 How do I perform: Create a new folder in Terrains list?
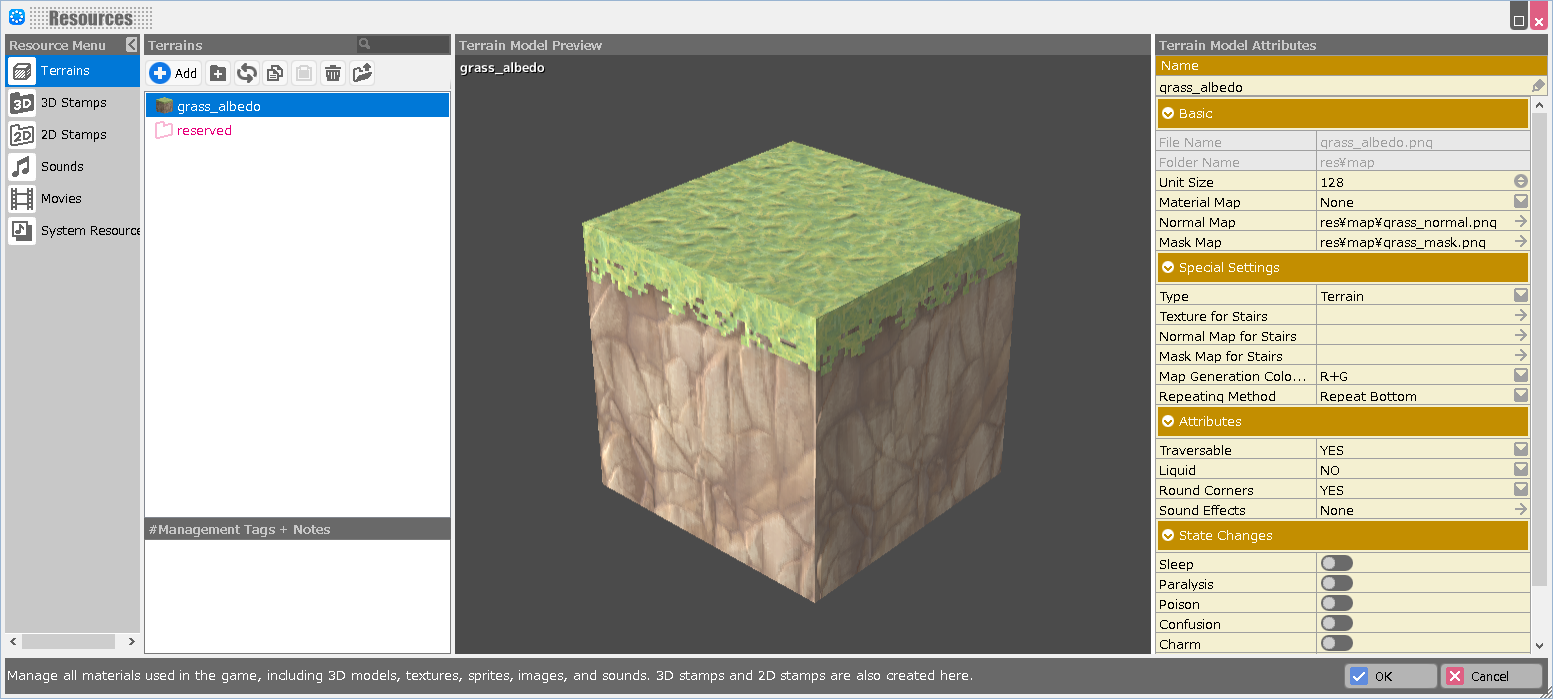tap(218, 73)
